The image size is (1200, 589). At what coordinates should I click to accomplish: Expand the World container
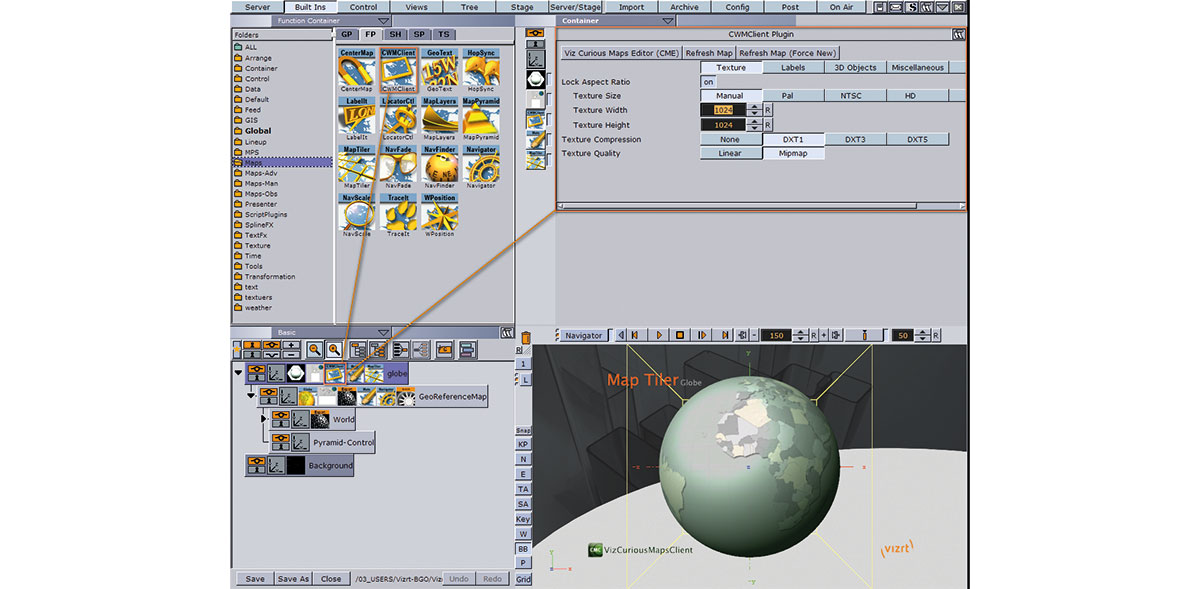265,419
